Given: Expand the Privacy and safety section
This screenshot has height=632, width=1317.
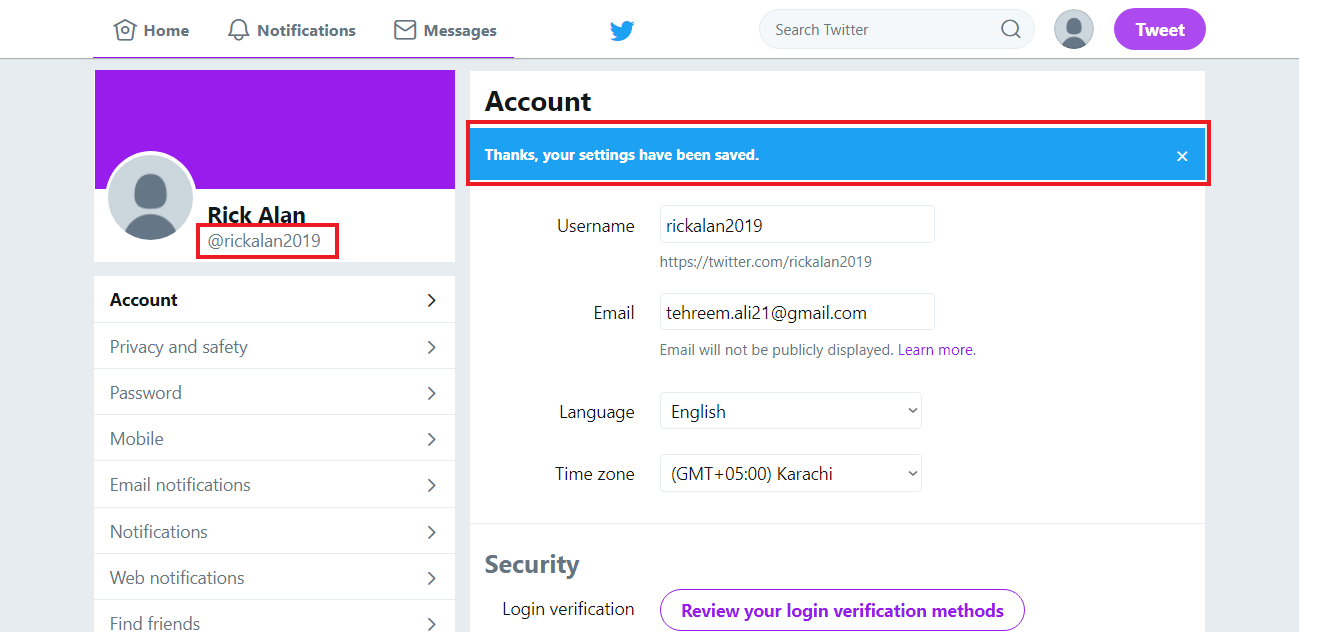Looking at the screenshot, I should click(178, 346).
